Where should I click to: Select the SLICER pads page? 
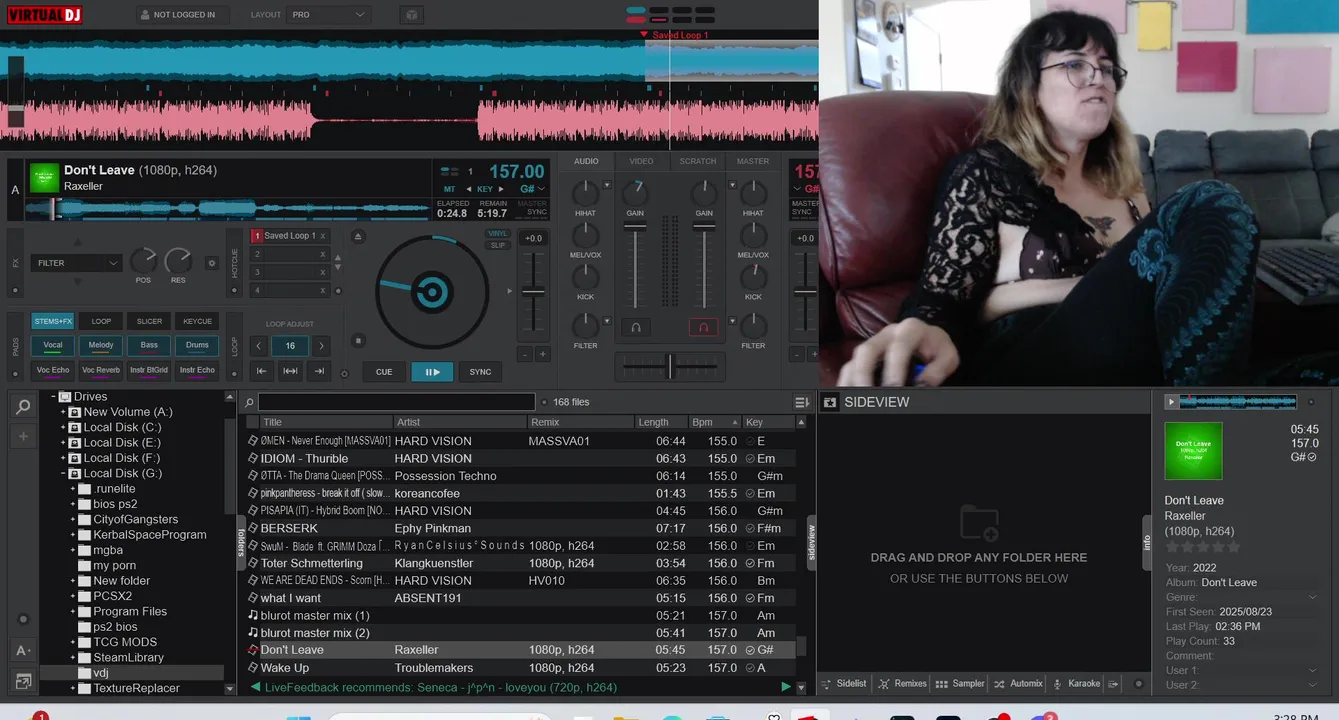coord(149,321)
